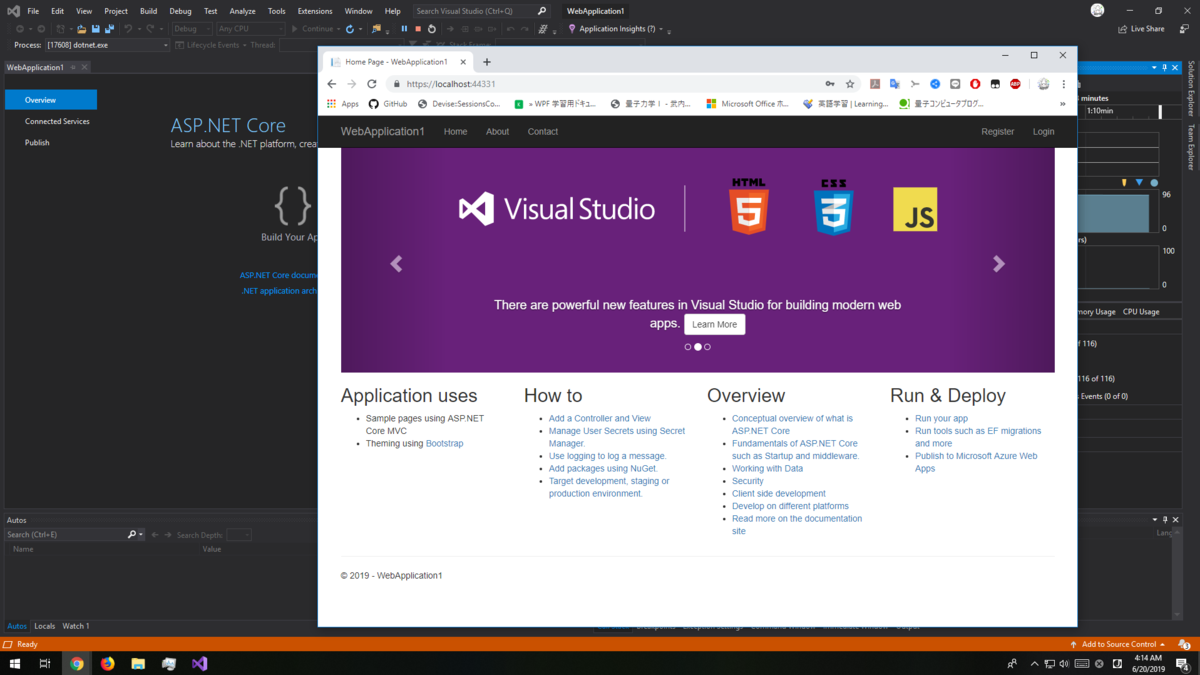Click the About link in the web navbar

click(497, 132)
